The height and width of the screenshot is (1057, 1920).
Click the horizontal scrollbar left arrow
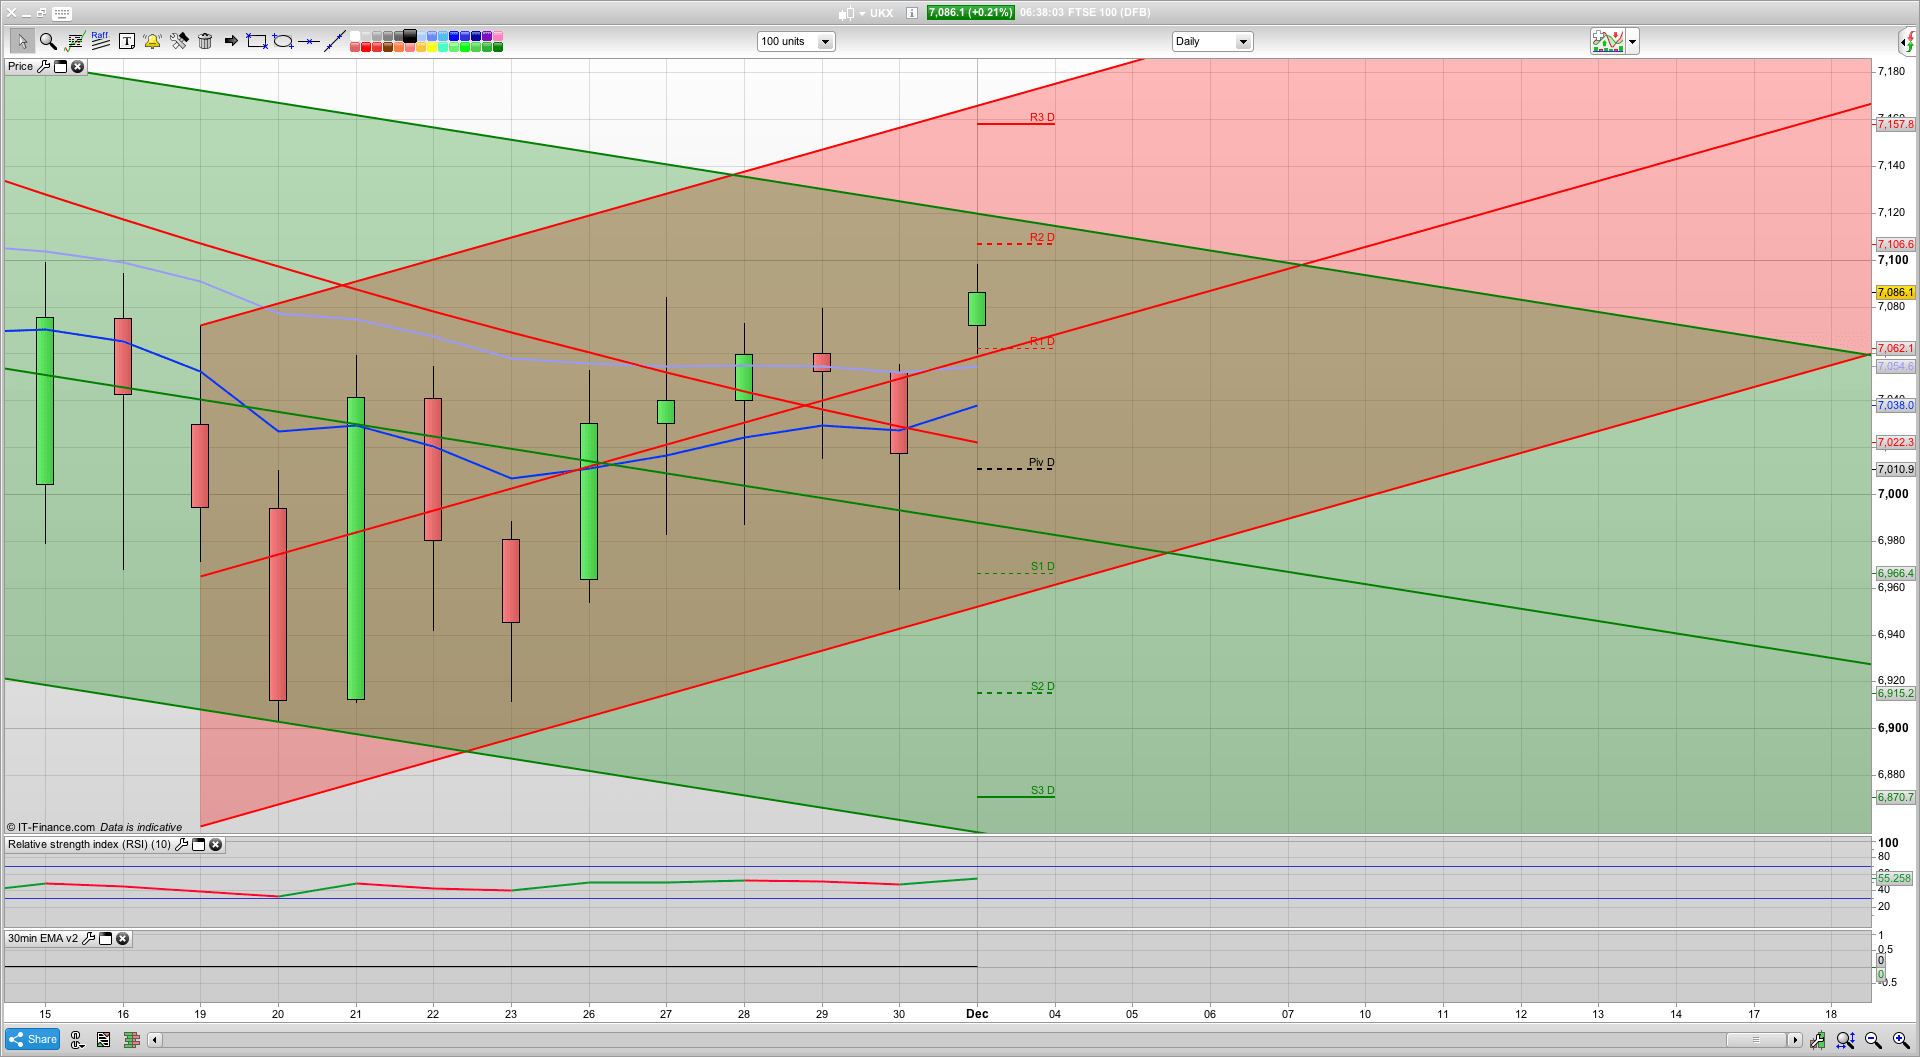tap(154, 1040)
